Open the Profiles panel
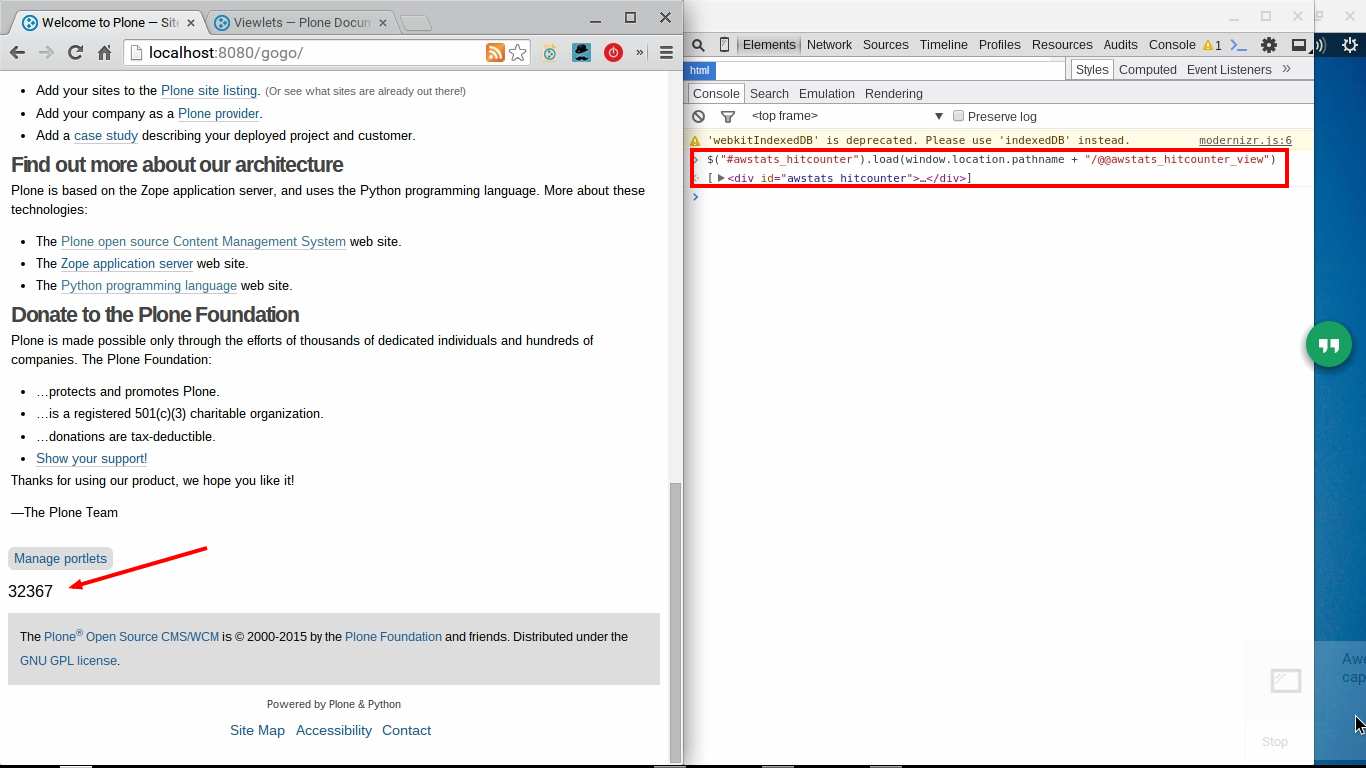 point(1000,45)
